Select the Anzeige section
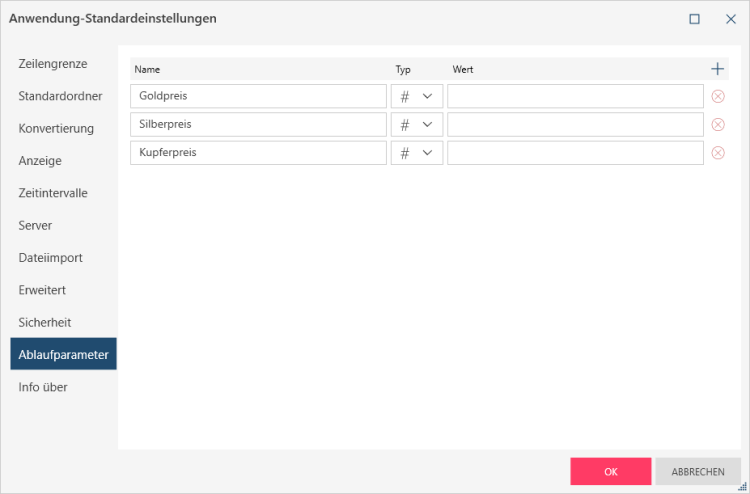The image size is (750, 494). pos(40,161)
